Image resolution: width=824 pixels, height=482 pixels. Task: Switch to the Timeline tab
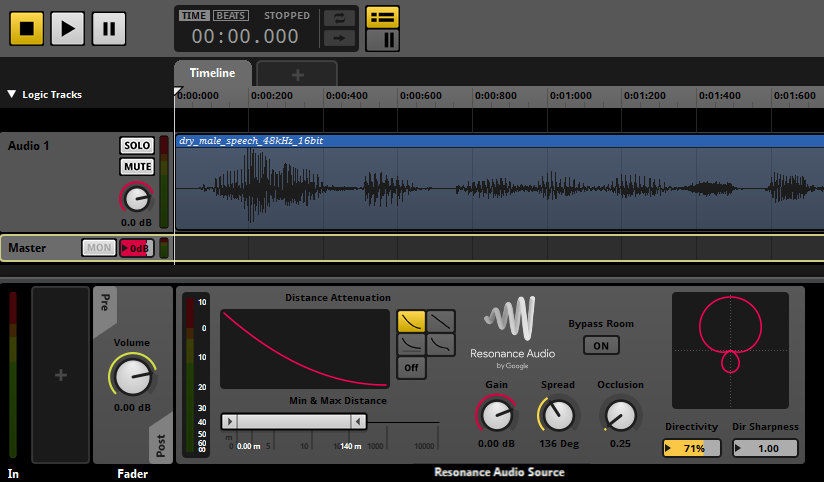[212, 73]
